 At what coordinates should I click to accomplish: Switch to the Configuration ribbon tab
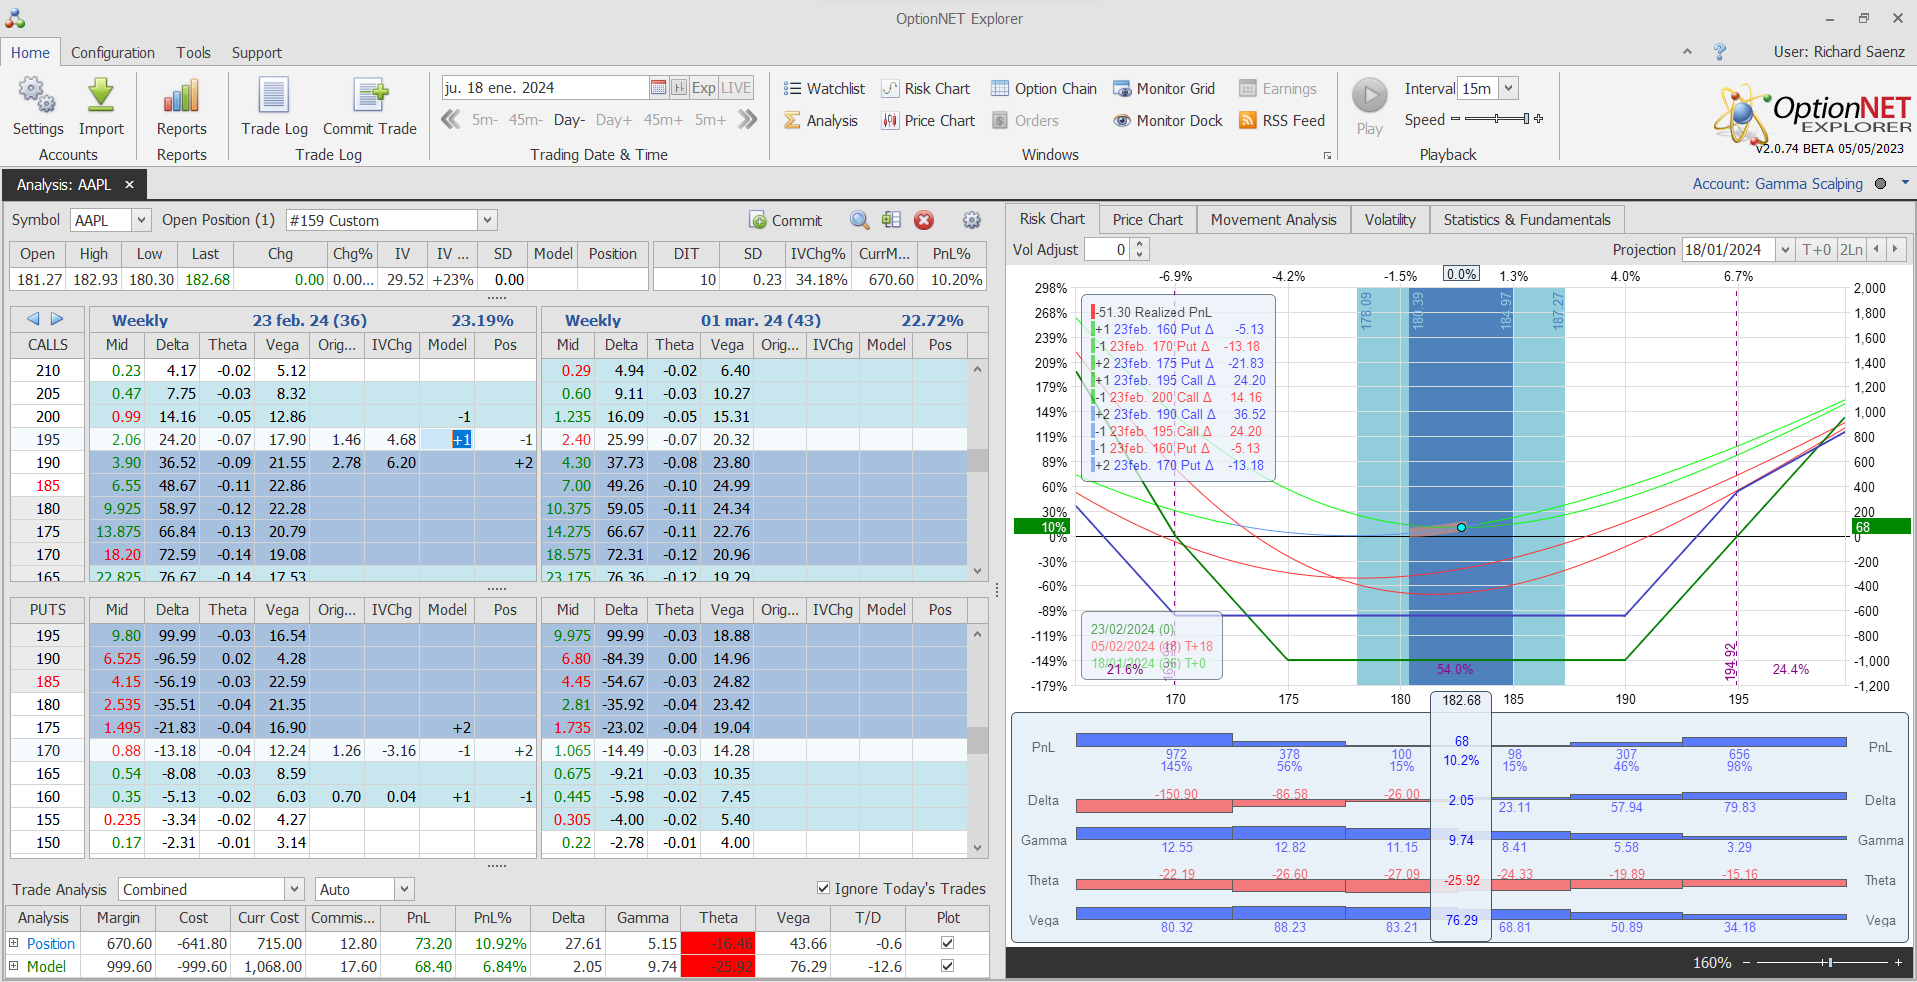(x=113, y=53)
